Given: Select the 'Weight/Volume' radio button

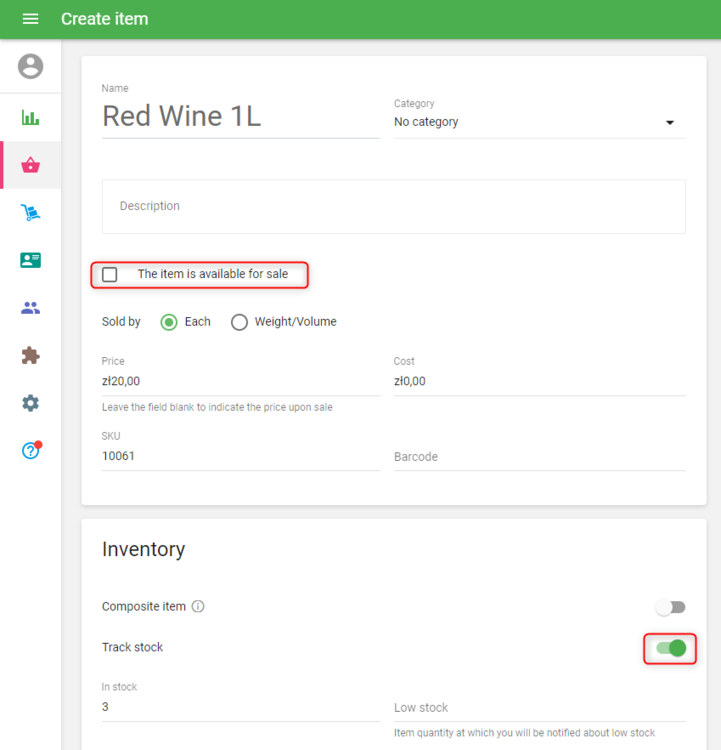Looking at the screenshot, I should (239, 322).
